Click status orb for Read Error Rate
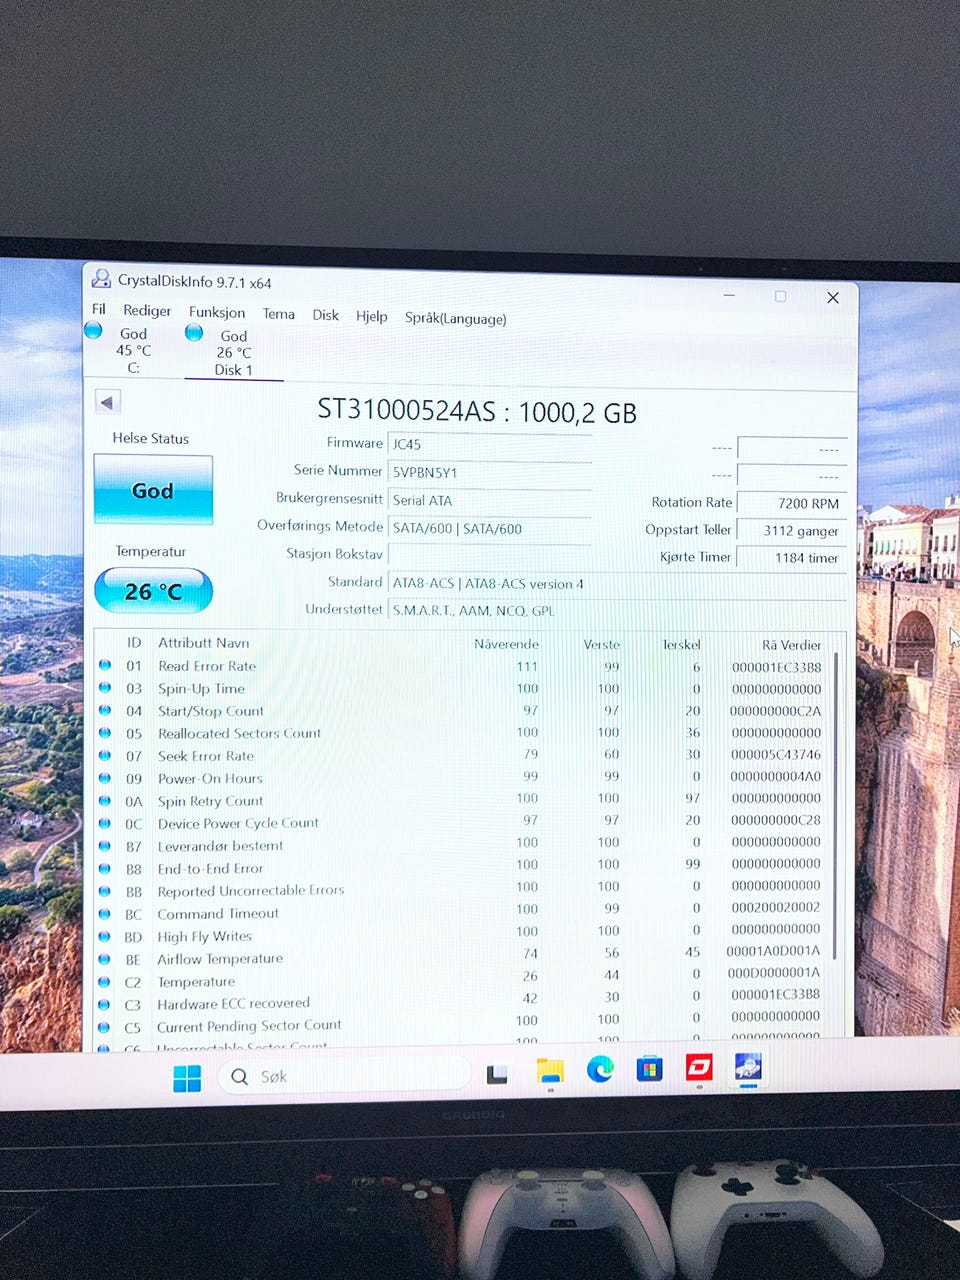The width and height of the screenshot is (960, 1280). [x=105, y=665]
